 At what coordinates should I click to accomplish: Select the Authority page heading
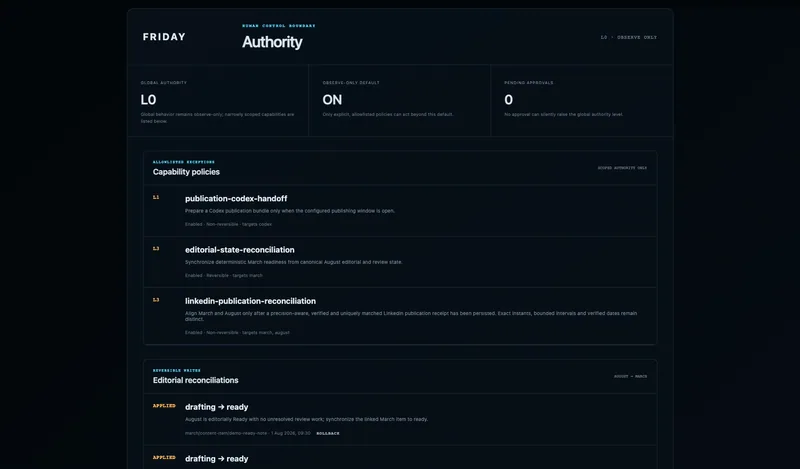(x=272, y=42)
